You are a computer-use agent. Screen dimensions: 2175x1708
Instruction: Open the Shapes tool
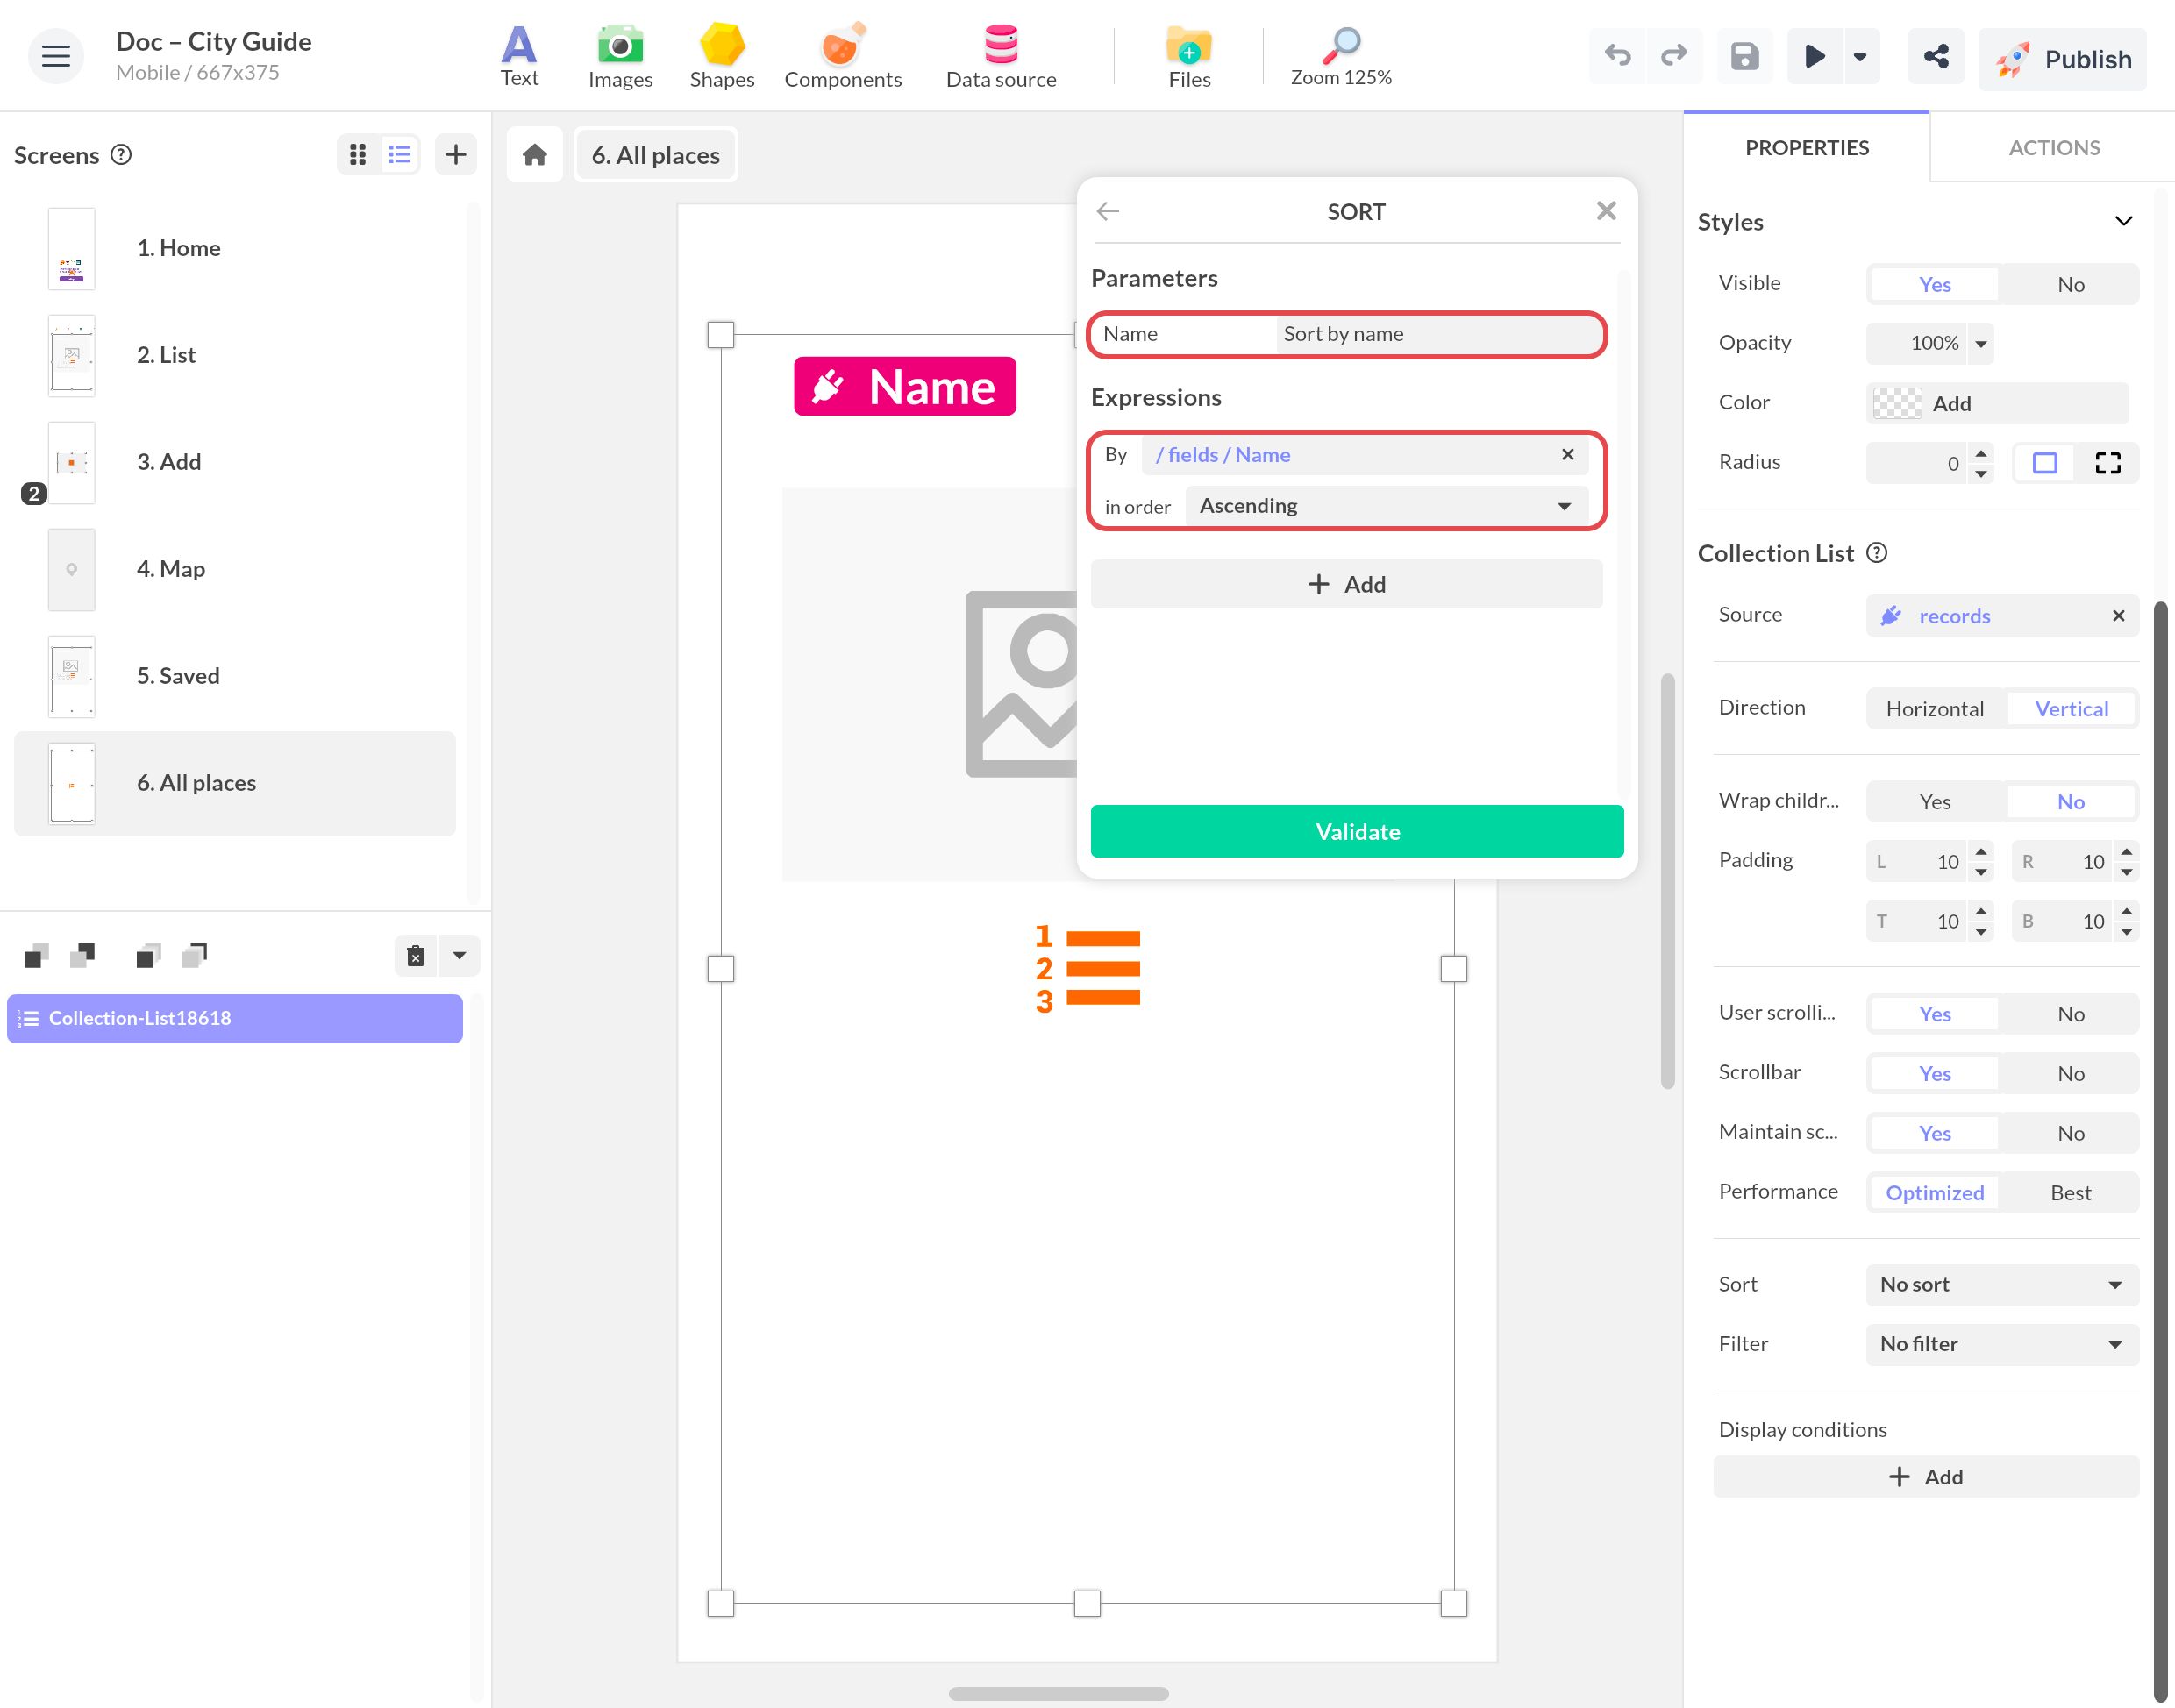[721, 56]
